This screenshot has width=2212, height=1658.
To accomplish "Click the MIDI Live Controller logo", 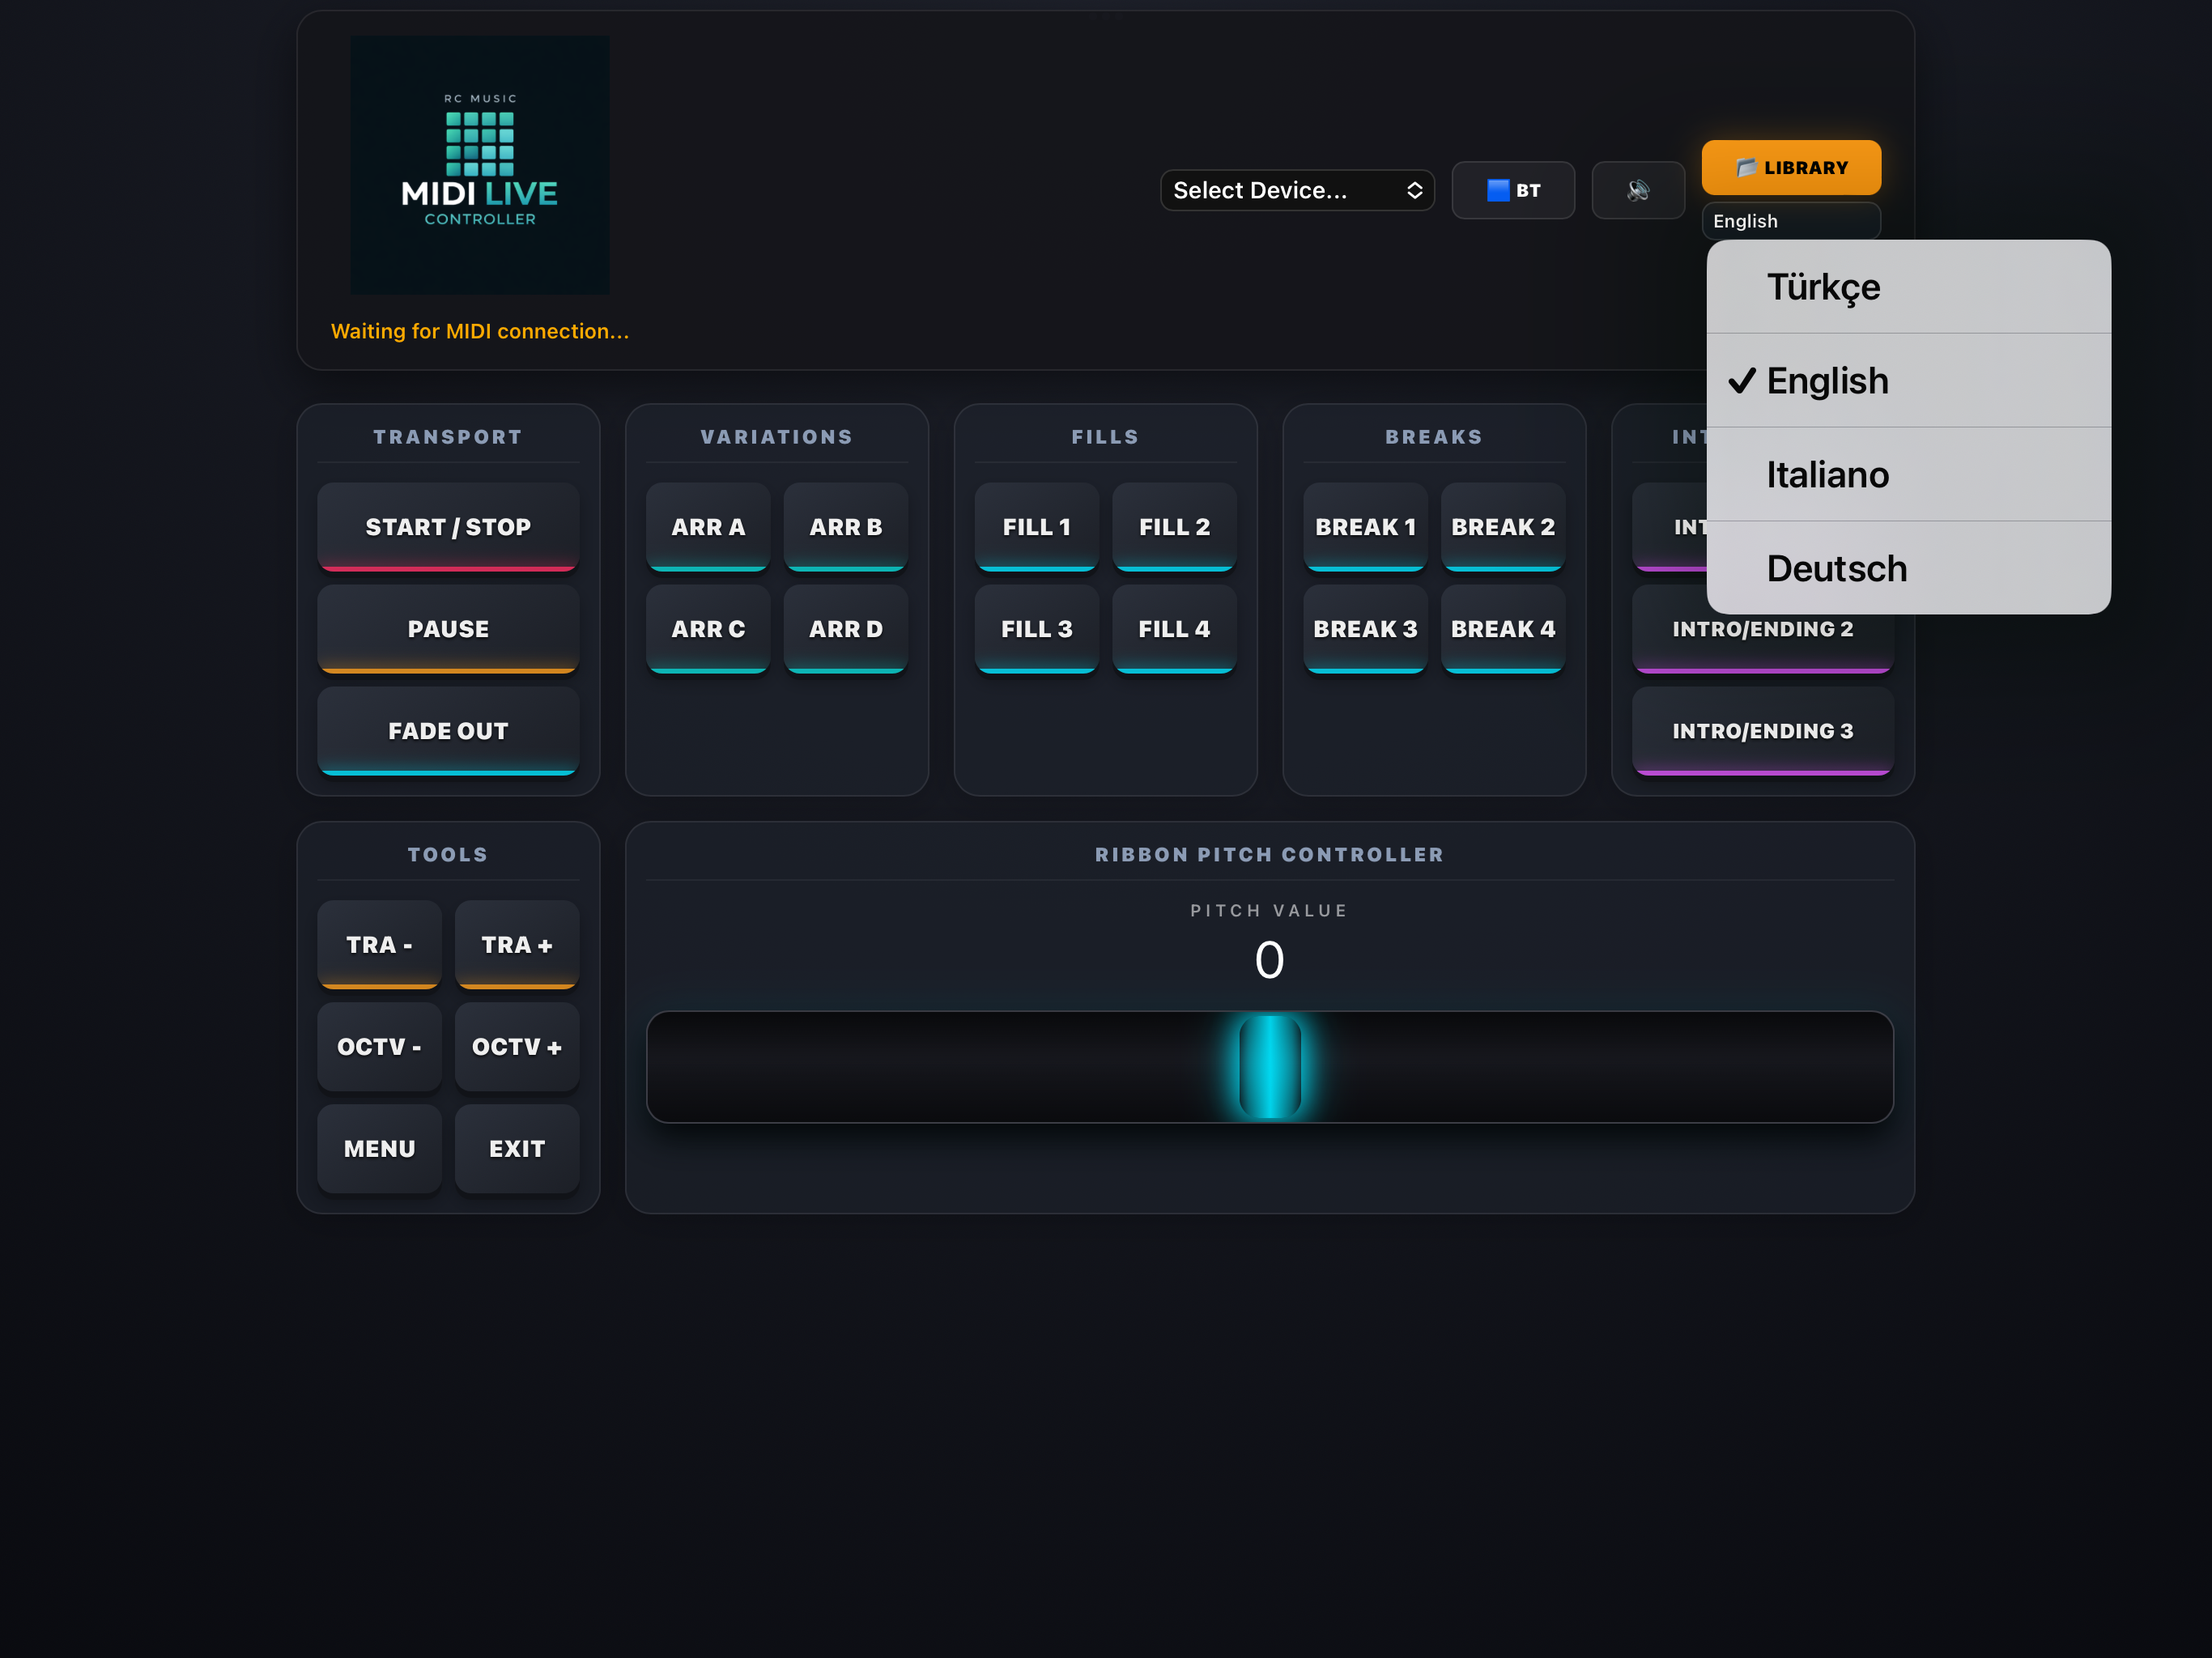I will click(x=480, y=165).
